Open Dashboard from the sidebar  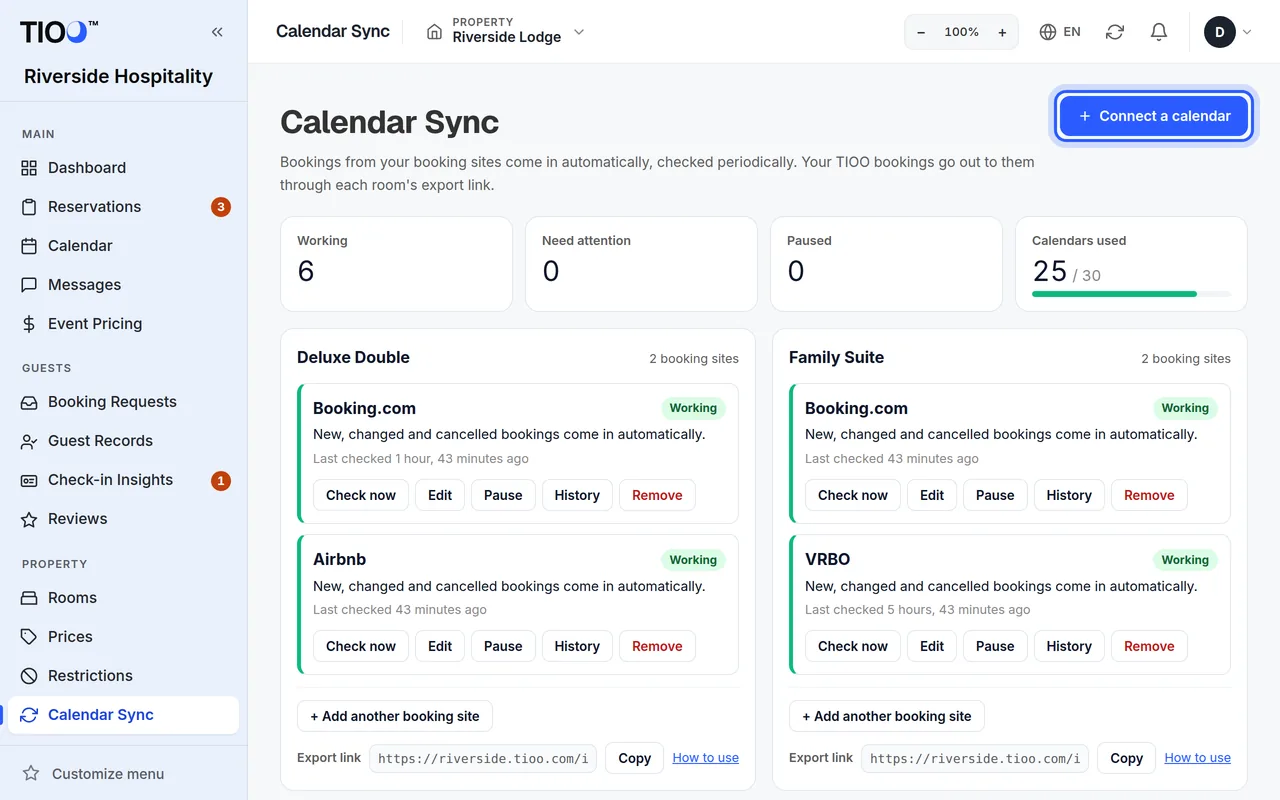(123, 168)
